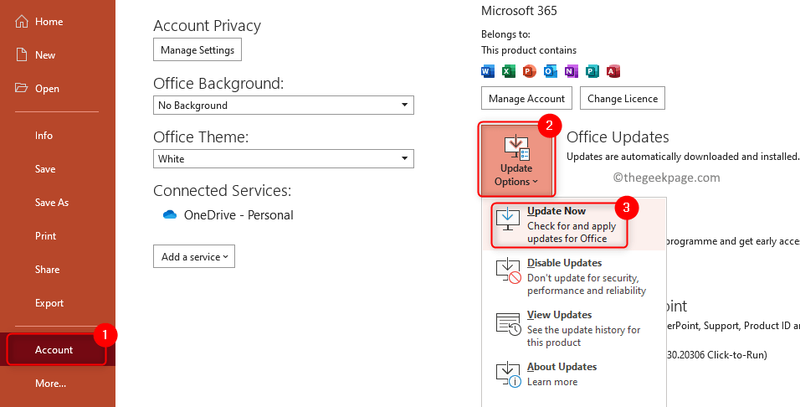Open the Account page
800x407 pixels.
click(56, 349)
